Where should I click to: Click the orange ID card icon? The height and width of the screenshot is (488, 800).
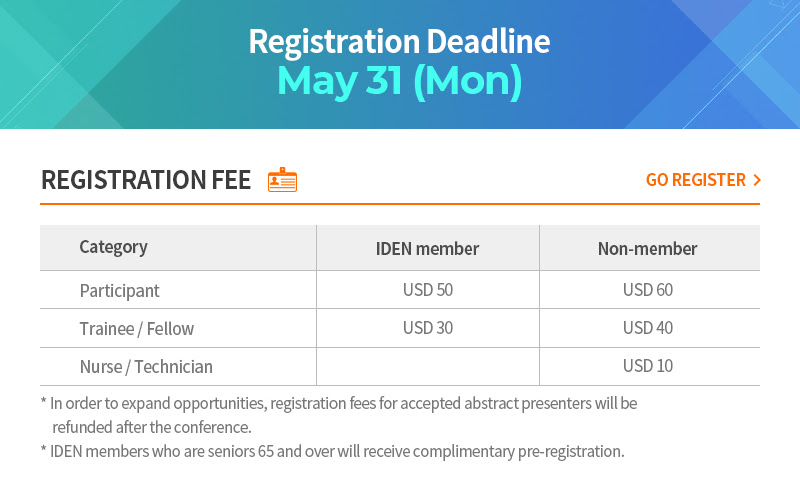point(282,180)
